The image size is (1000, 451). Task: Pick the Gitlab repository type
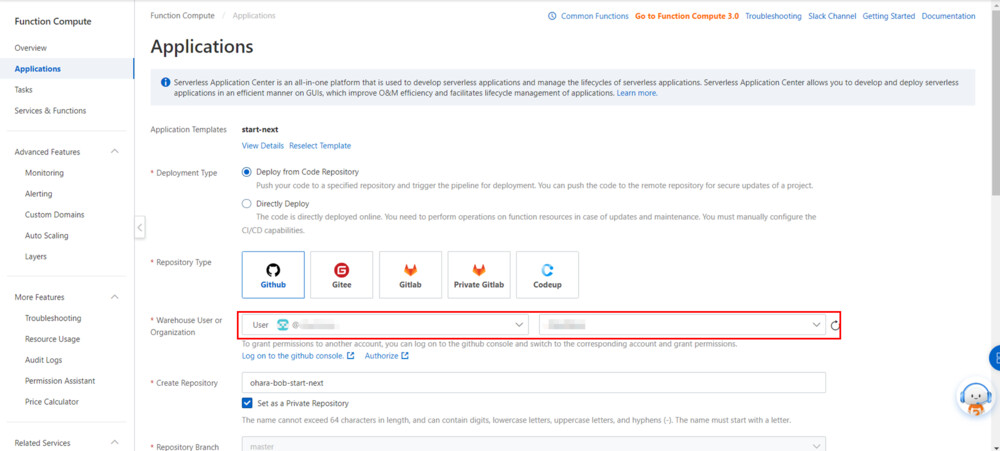coord(410,274)
